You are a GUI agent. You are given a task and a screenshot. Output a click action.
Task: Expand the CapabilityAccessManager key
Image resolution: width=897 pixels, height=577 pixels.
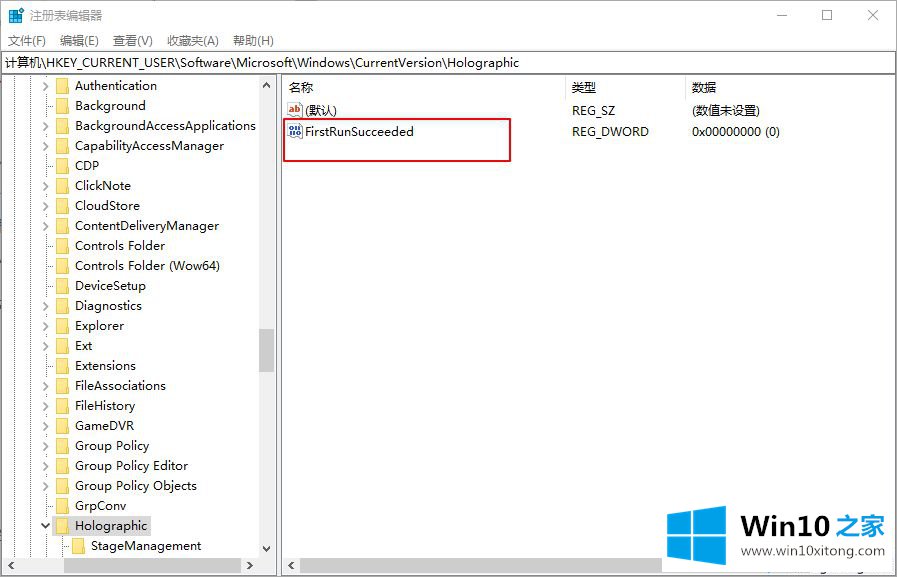(x=45, y=146)
